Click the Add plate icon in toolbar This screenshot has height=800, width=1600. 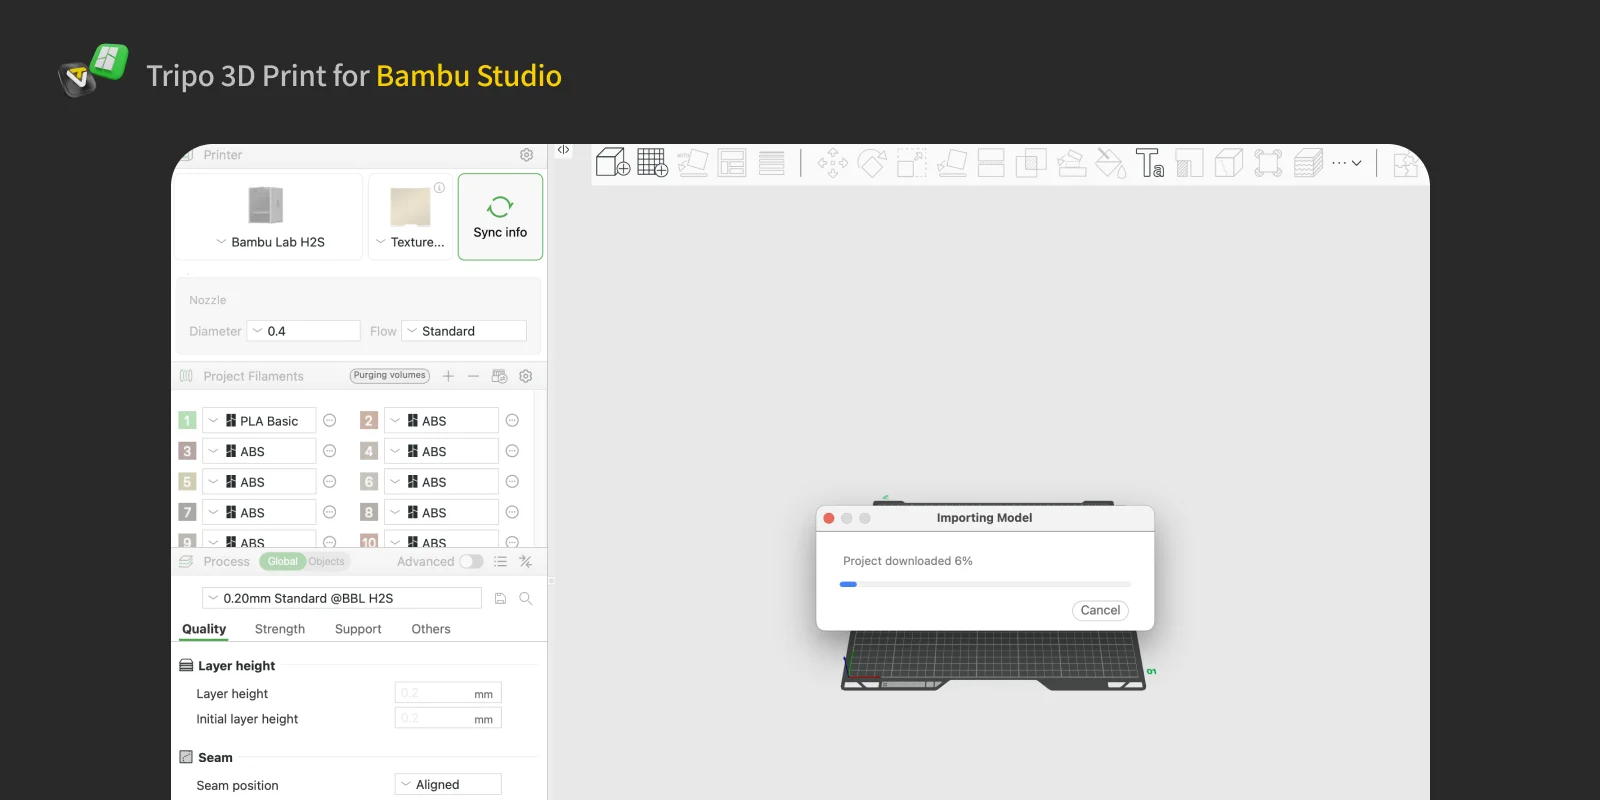click(x=652, y=162)
